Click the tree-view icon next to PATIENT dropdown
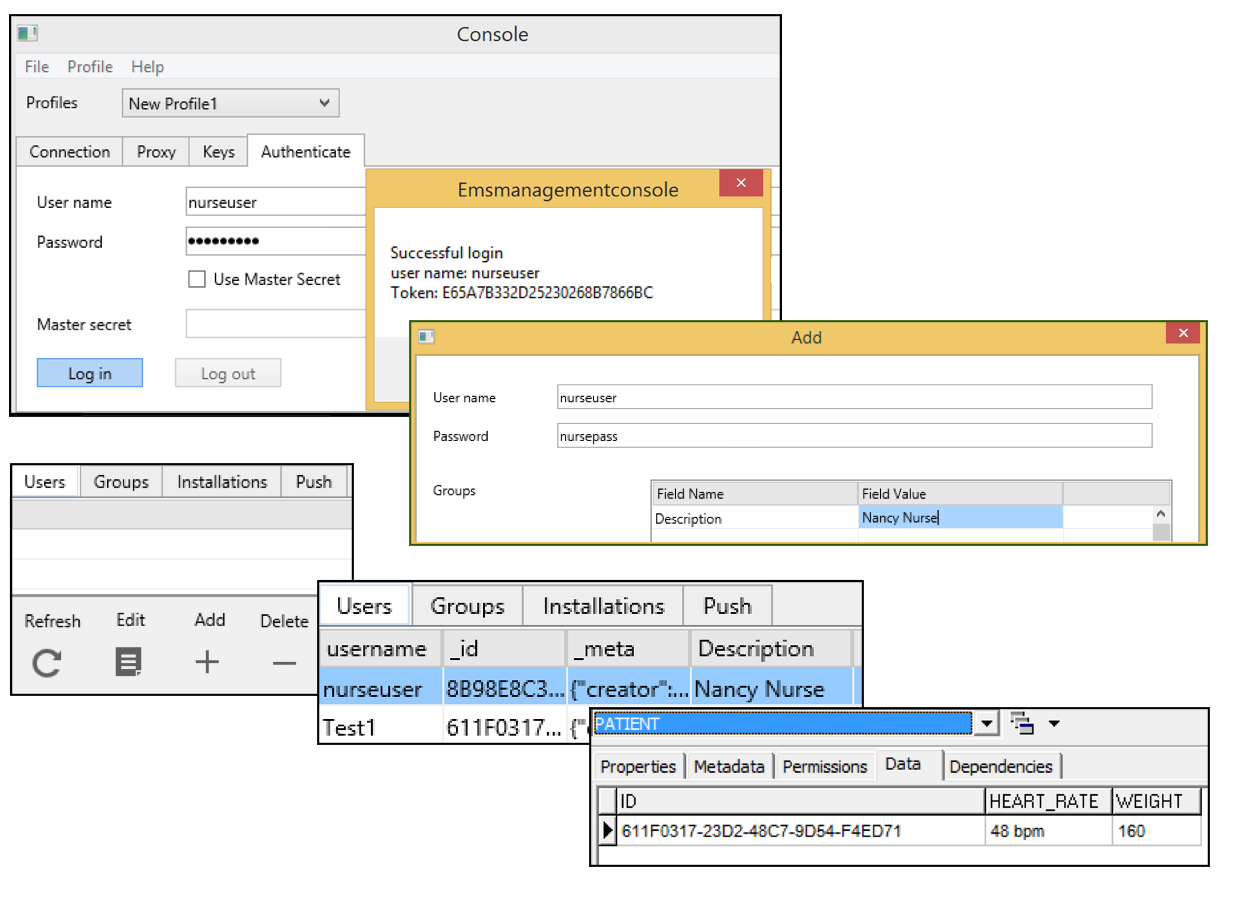Viewport: 1251px width, 901px height. click(1021, 724)
